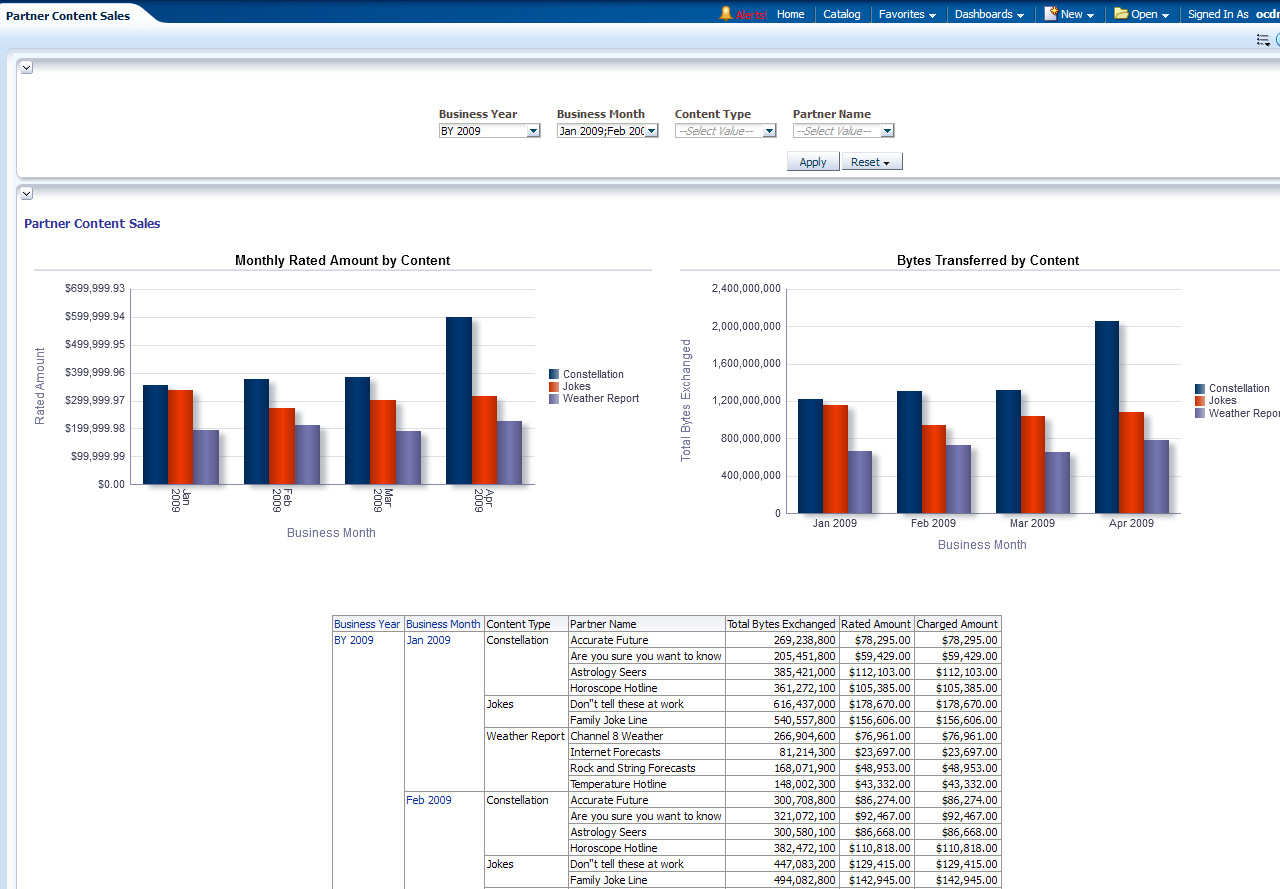Viewport: 1280px width, 889px height.
Task: Open the Dashboards menu
Action: pos(988,14)
